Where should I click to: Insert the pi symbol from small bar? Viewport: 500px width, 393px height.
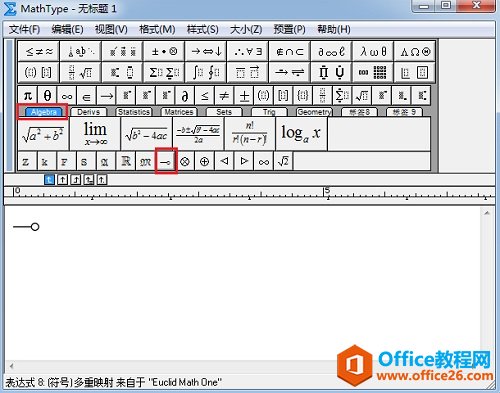(x=27, y=96)
